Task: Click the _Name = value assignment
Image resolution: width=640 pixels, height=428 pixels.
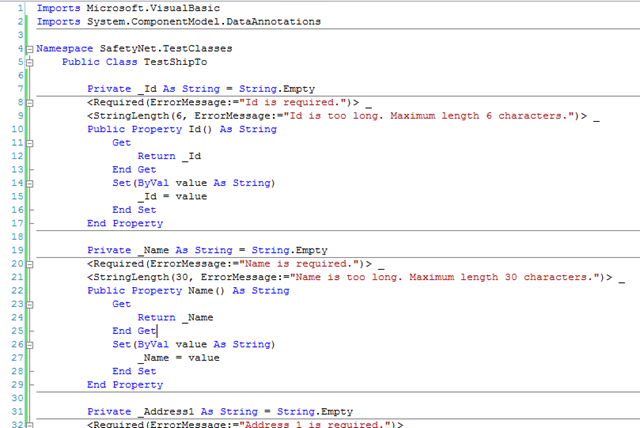Action: [x=179, y=358]
